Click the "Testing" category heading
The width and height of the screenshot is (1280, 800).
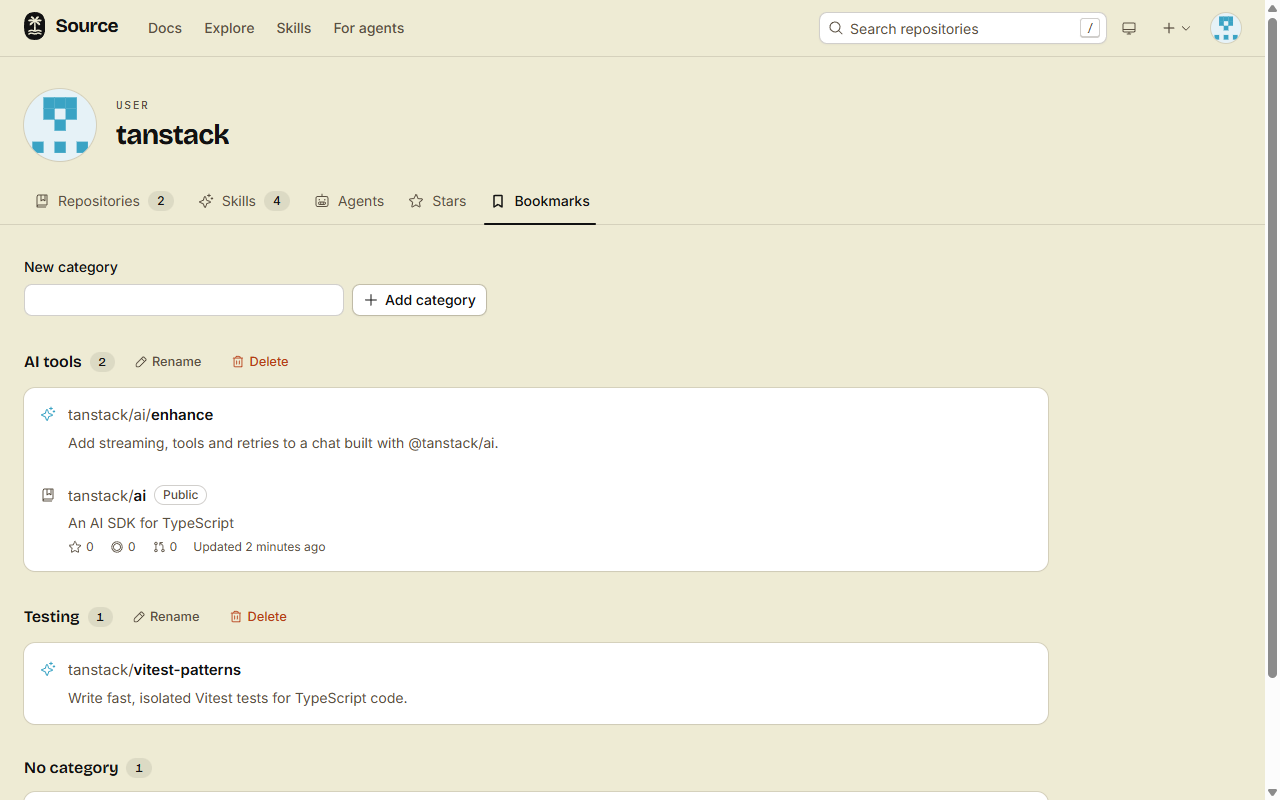coord(52,617)
